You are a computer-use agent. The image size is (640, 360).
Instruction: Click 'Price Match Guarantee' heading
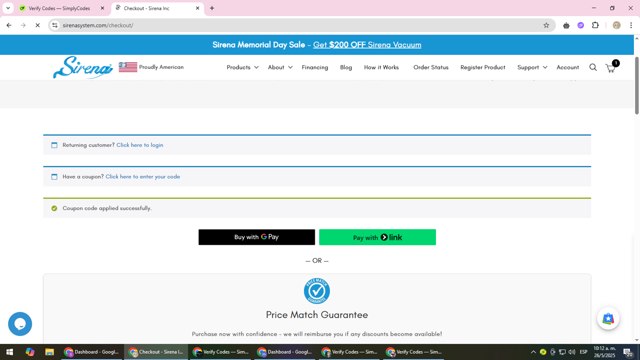(317, 315)
